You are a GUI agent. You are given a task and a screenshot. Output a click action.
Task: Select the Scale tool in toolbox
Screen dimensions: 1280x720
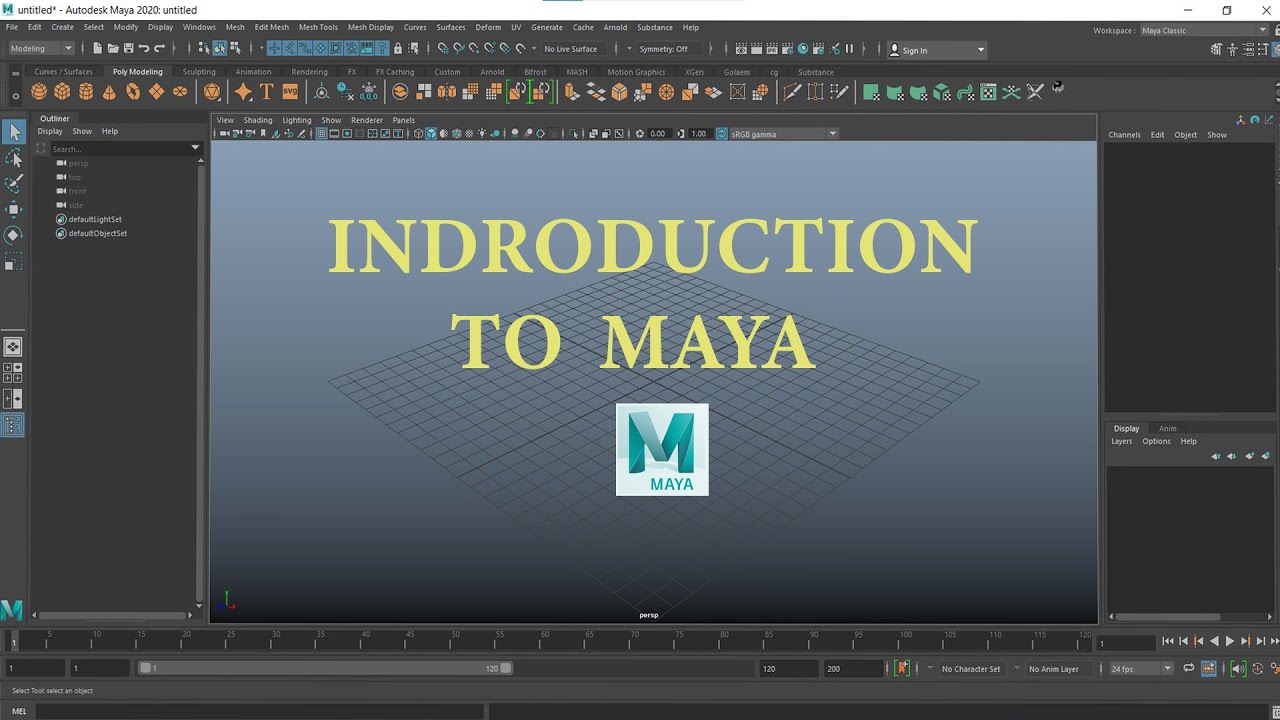[14, 262]
